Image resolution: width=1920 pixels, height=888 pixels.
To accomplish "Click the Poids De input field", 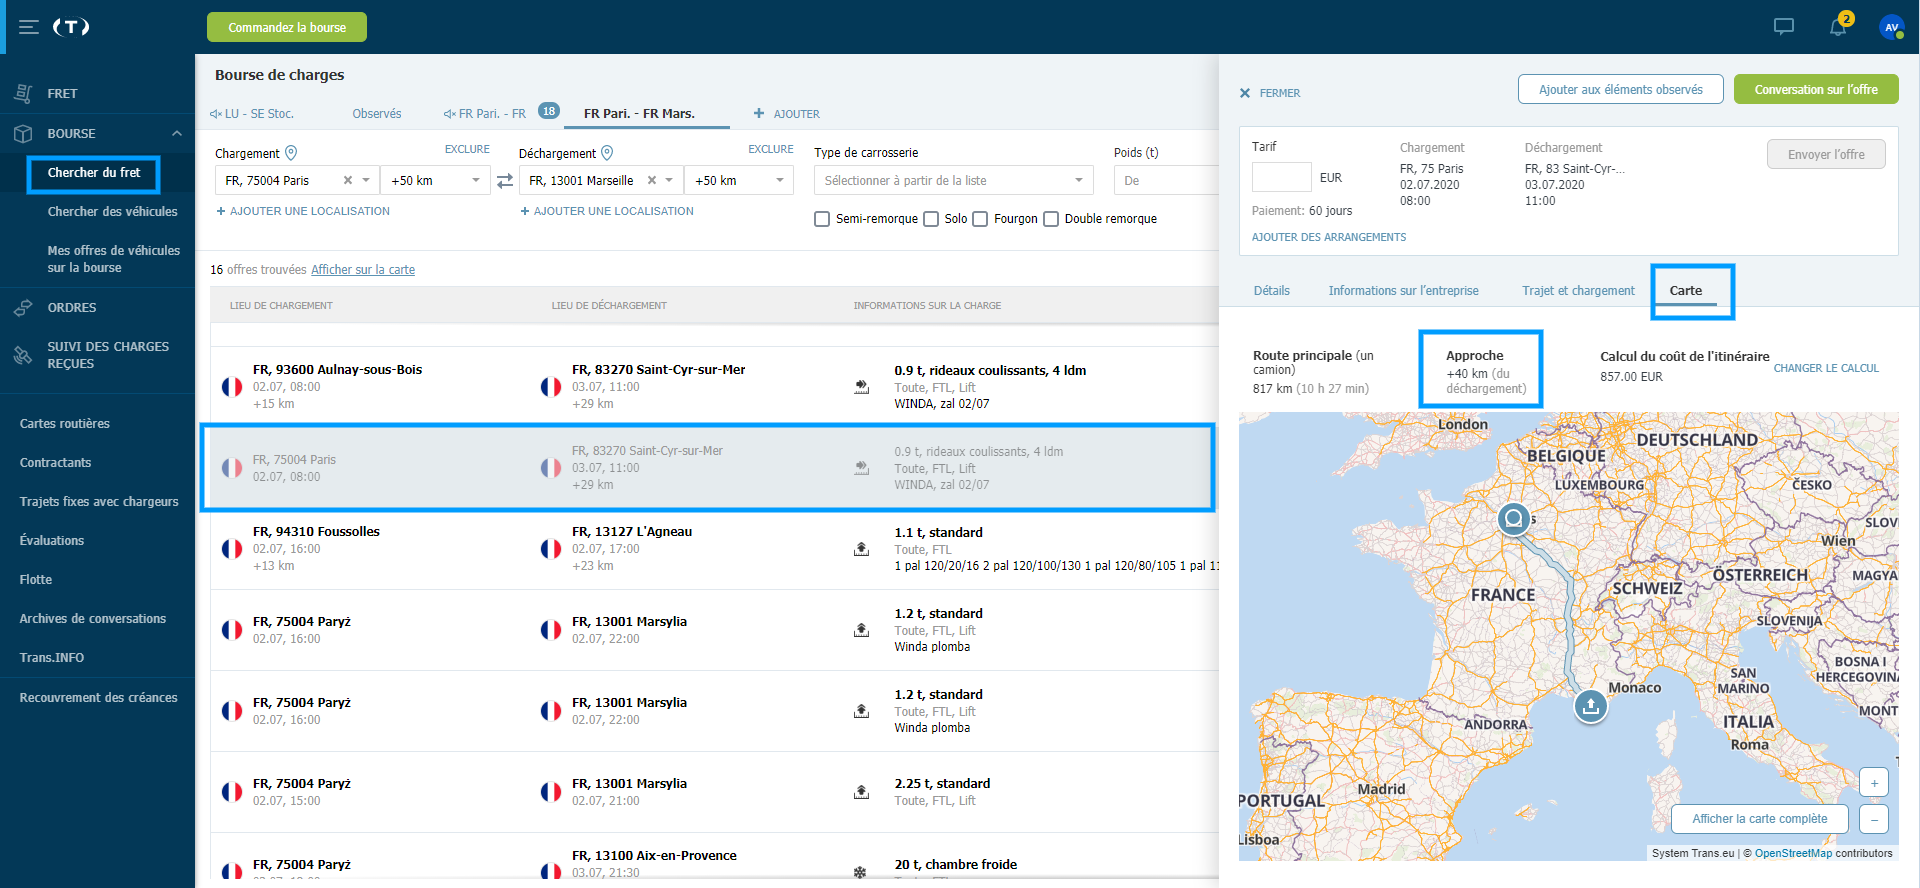I will point(1166,180).
